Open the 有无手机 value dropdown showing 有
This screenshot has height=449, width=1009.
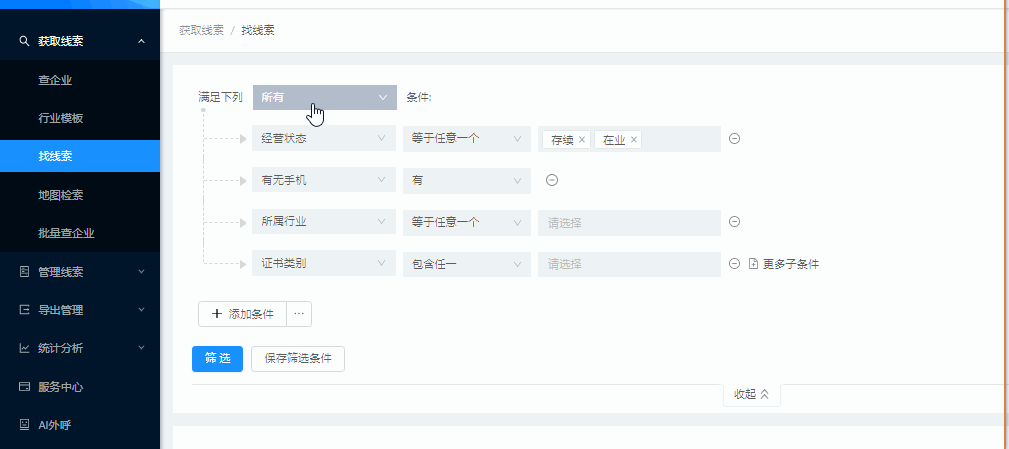click(466, 180)
